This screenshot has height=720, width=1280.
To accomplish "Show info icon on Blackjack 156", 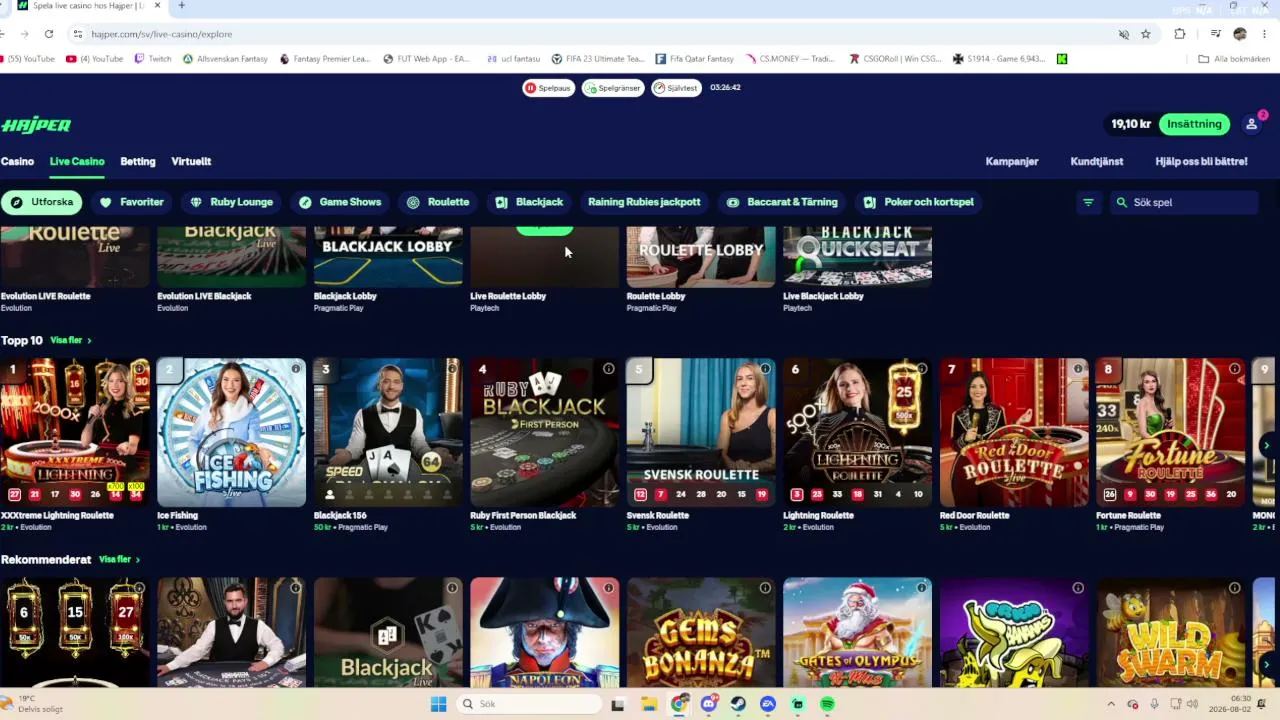I will point(452,369).
